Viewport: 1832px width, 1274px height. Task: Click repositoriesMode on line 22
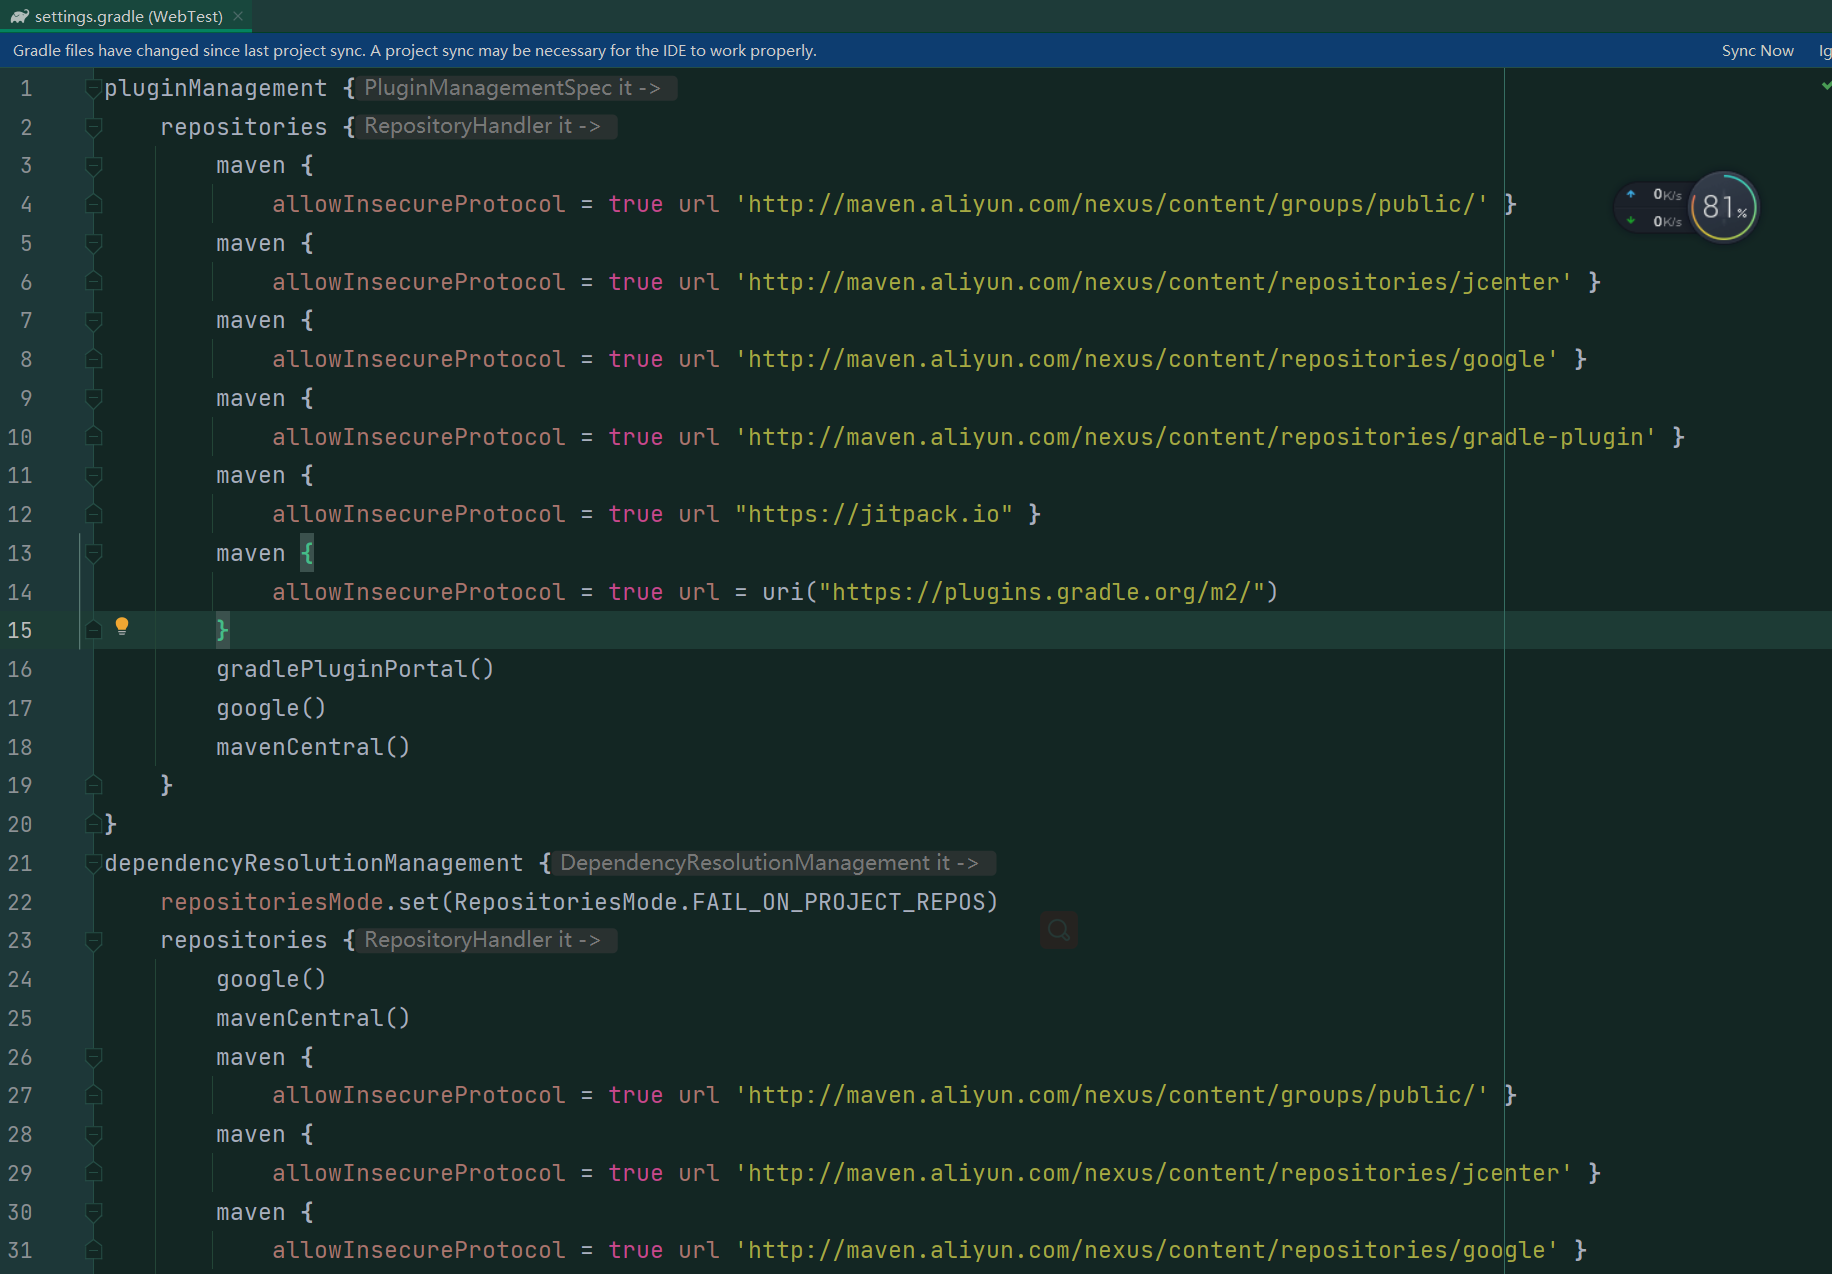[x=272, y=902]
